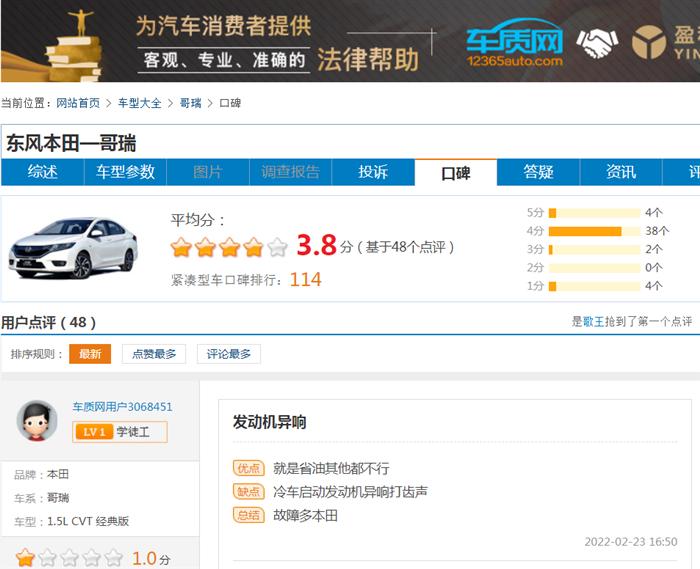Open user profile 车质网用户3068451
This screenshot has height=569, width=700.
[122, 407]
